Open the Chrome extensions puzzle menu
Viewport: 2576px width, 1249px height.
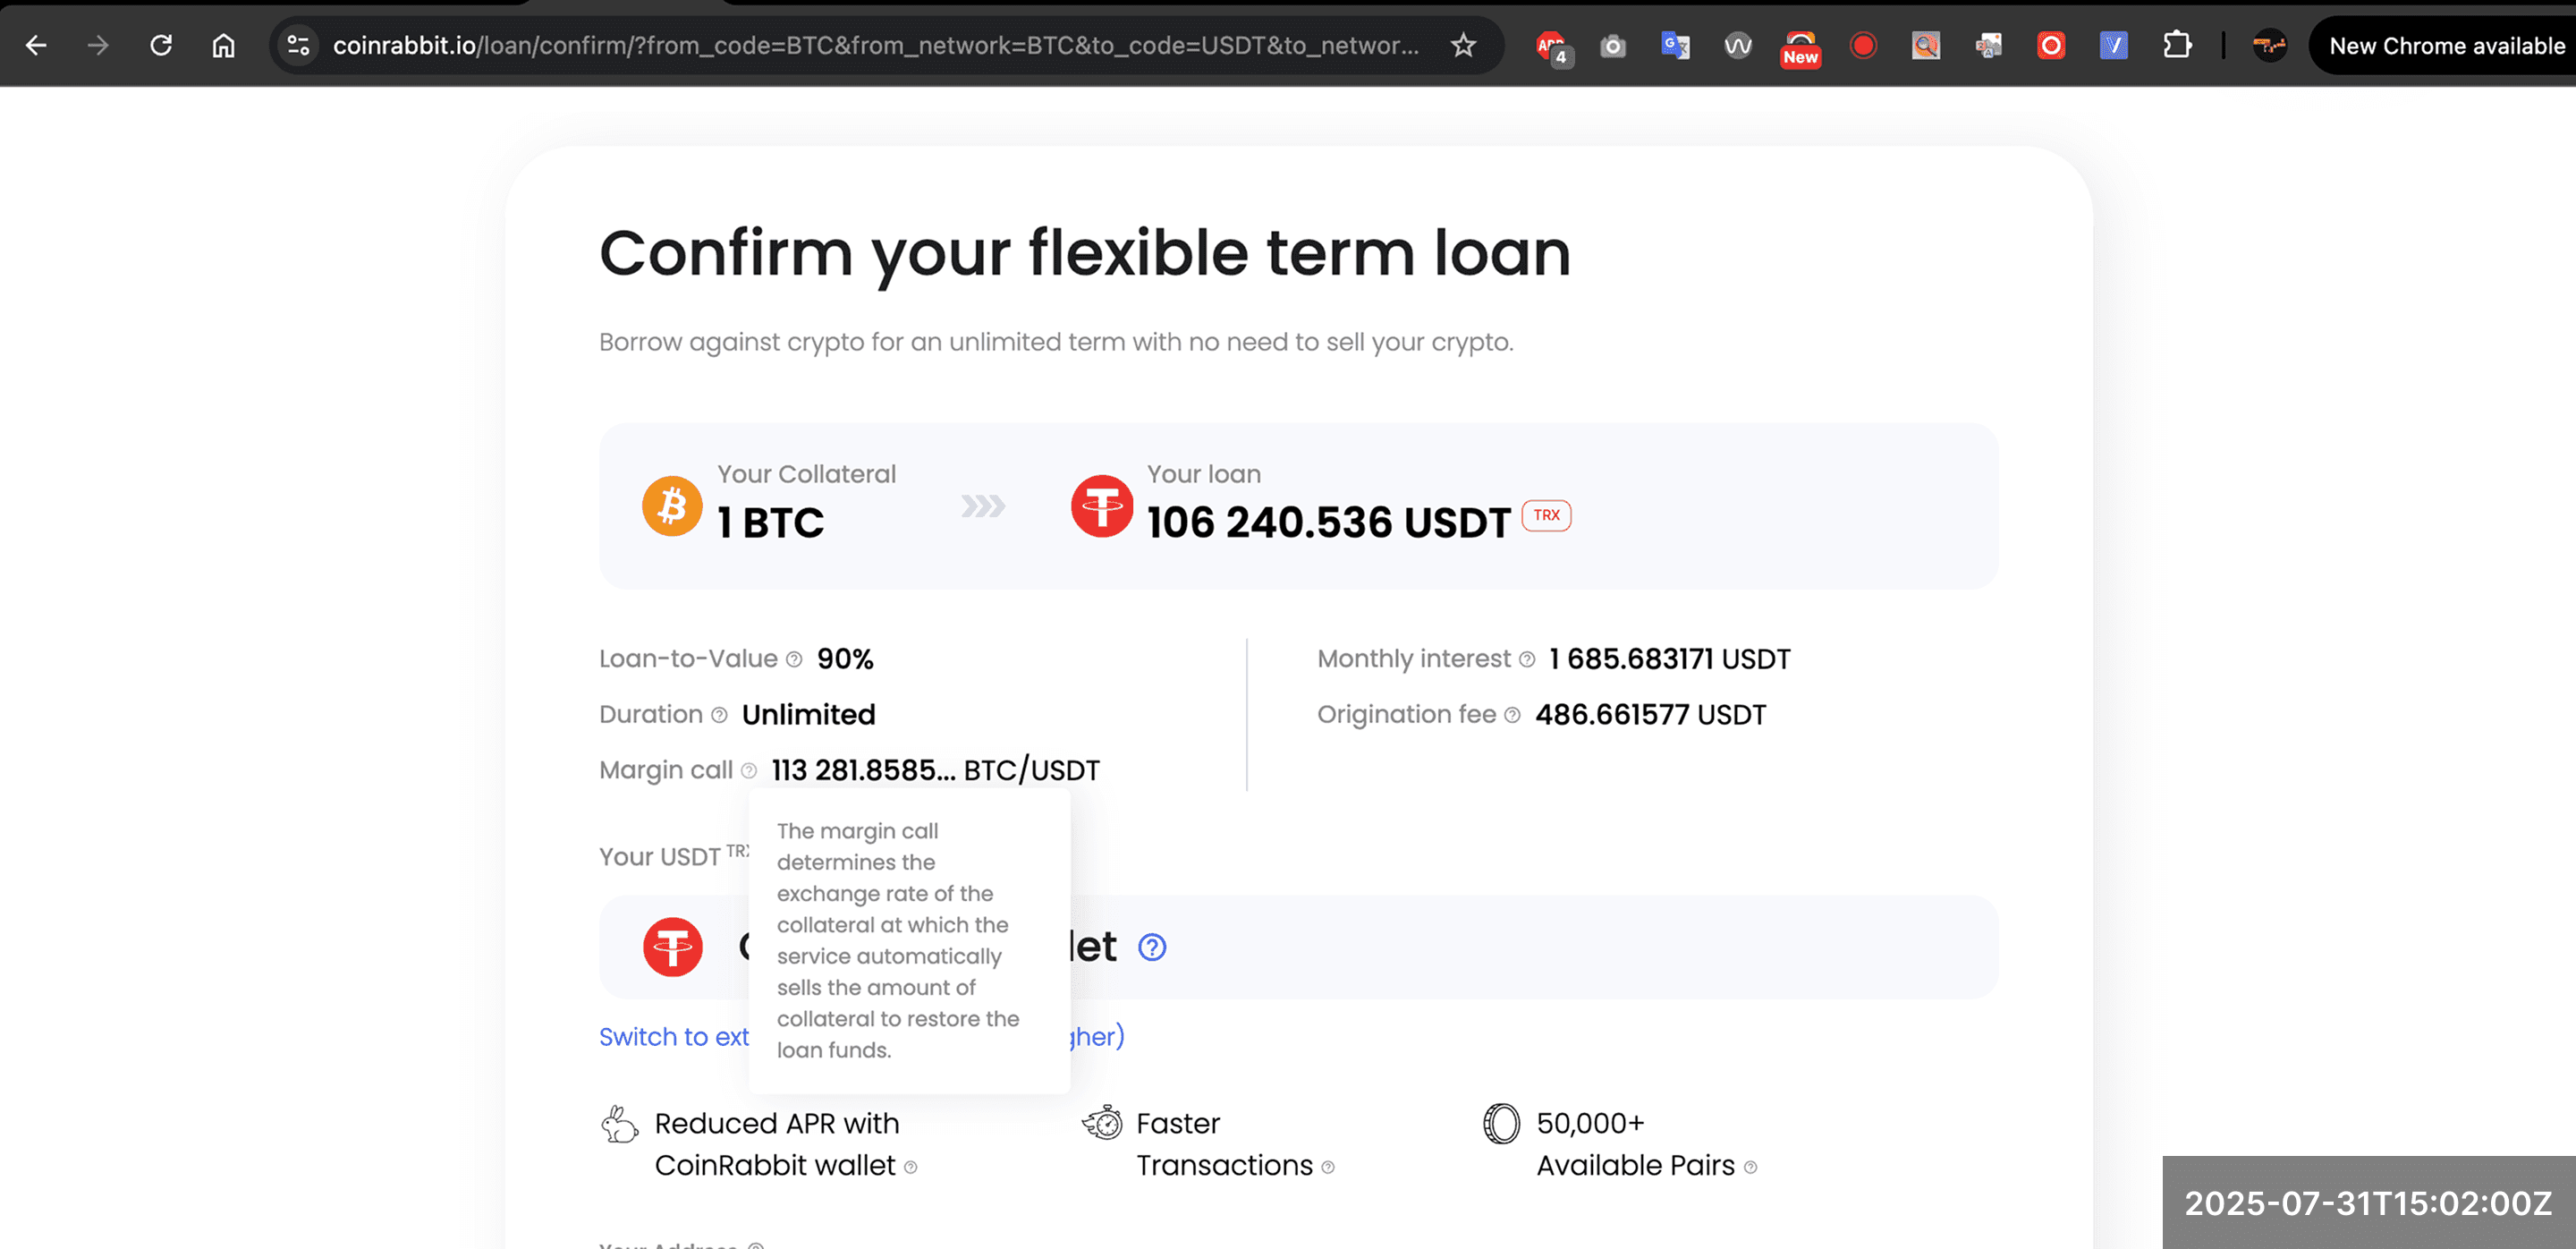[2179, 45]
